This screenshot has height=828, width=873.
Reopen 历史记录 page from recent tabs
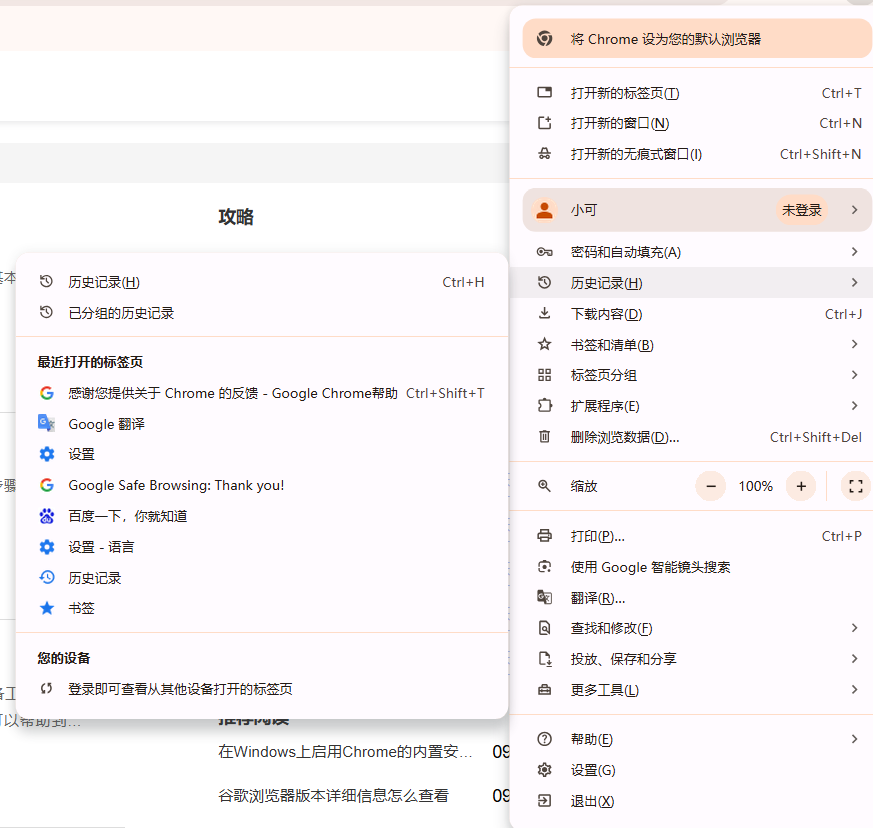pos(262,577)
